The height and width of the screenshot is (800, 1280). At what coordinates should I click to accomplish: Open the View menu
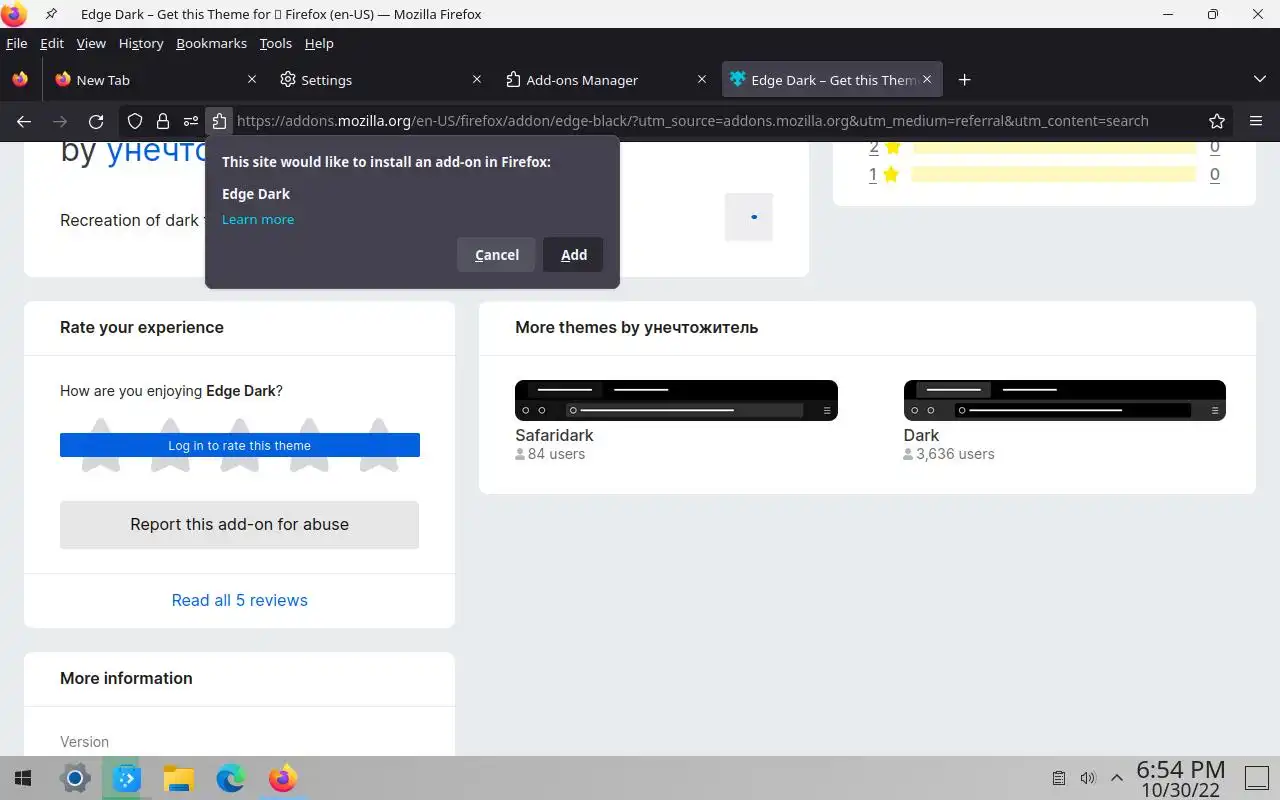(91, 43)
